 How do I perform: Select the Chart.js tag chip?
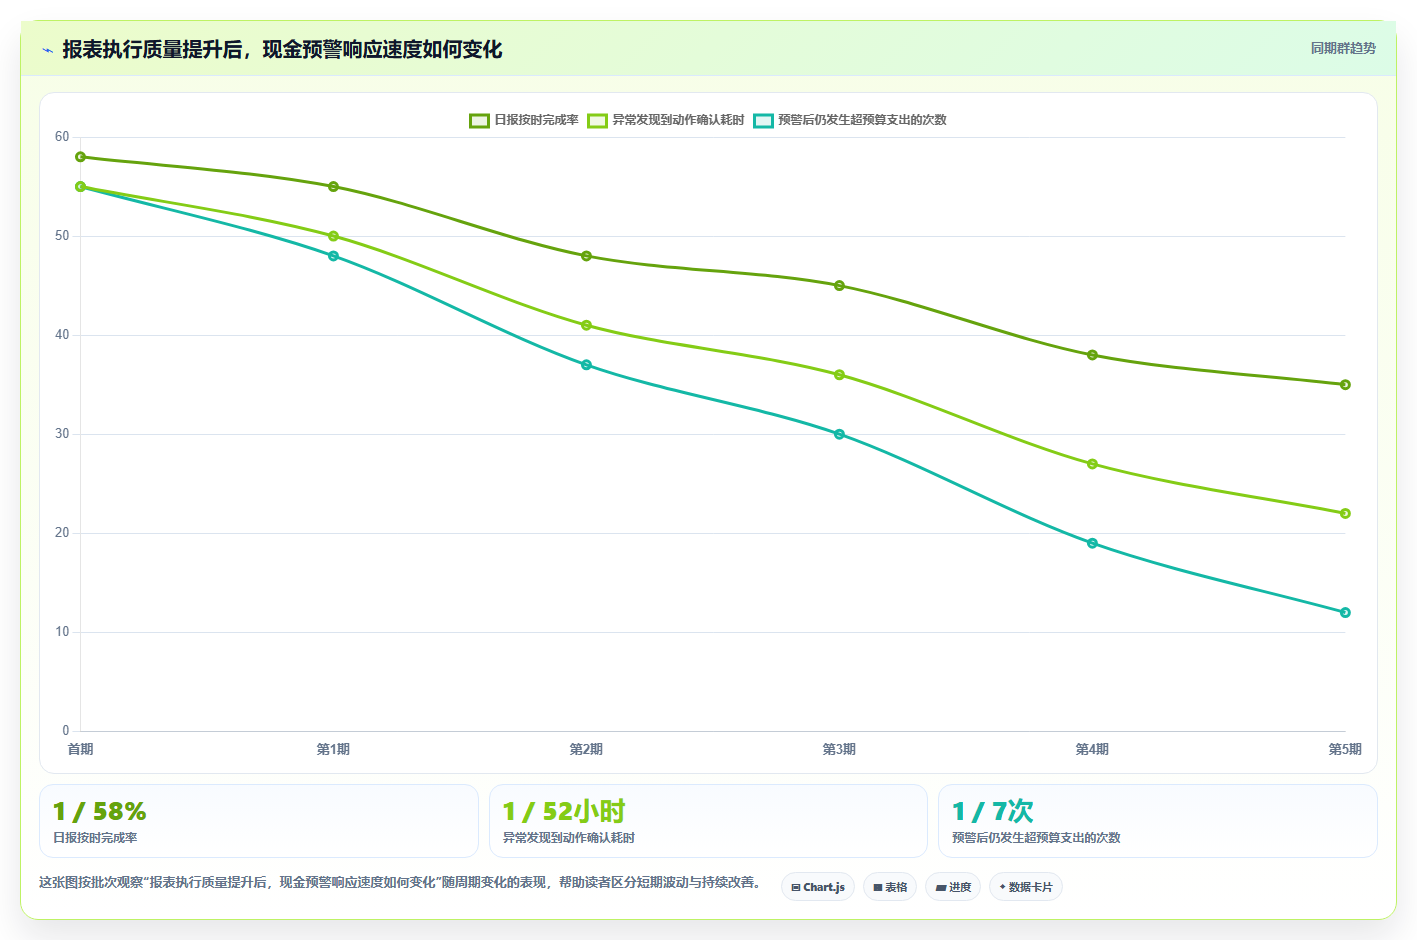pos(818,887)
